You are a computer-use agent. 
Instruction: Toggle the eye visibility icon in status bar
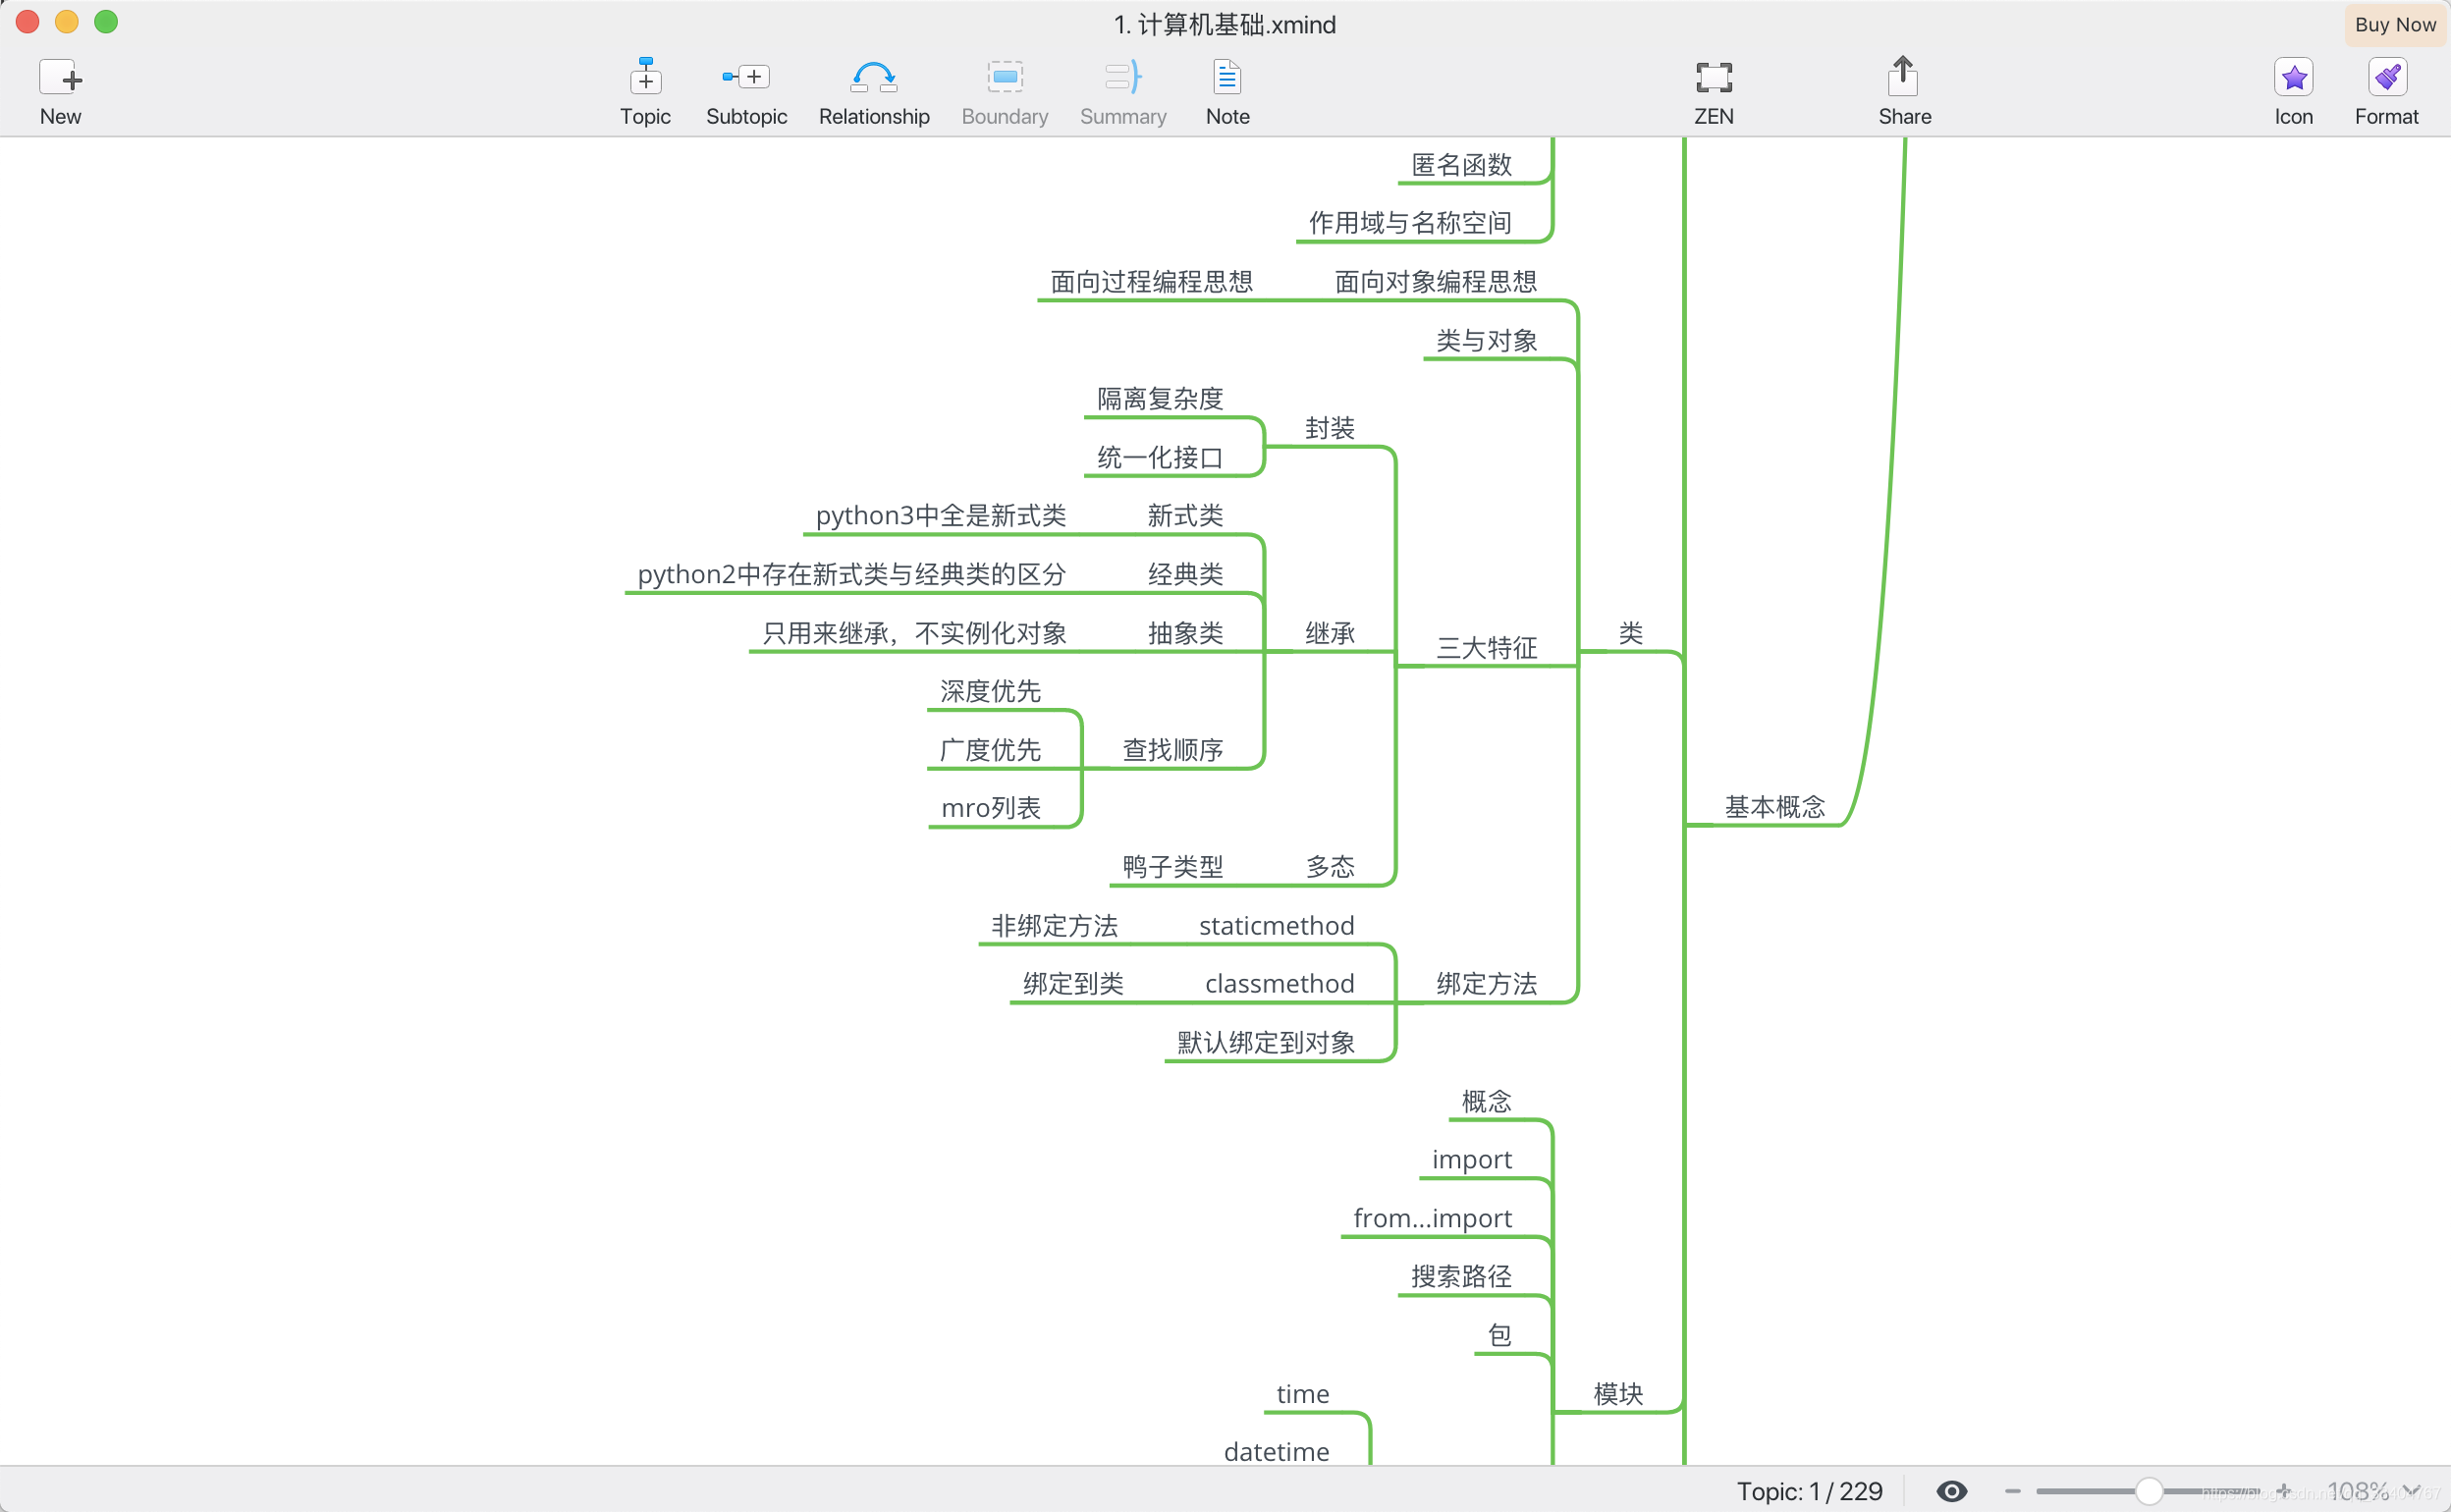[x=1951, y=1491]
